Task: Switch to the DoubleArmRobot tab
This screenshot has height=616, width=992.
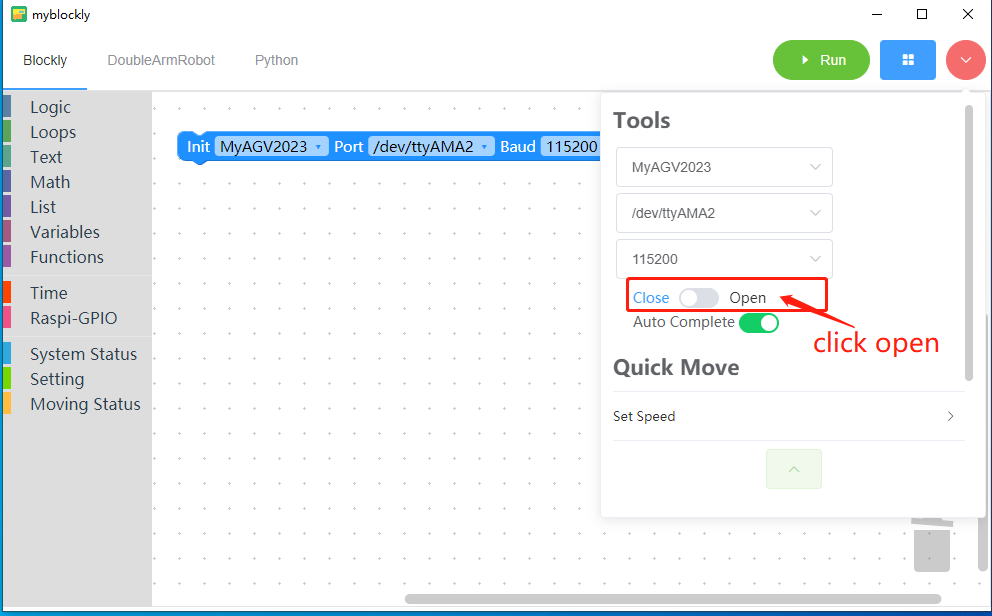Action: coord(161,60)
